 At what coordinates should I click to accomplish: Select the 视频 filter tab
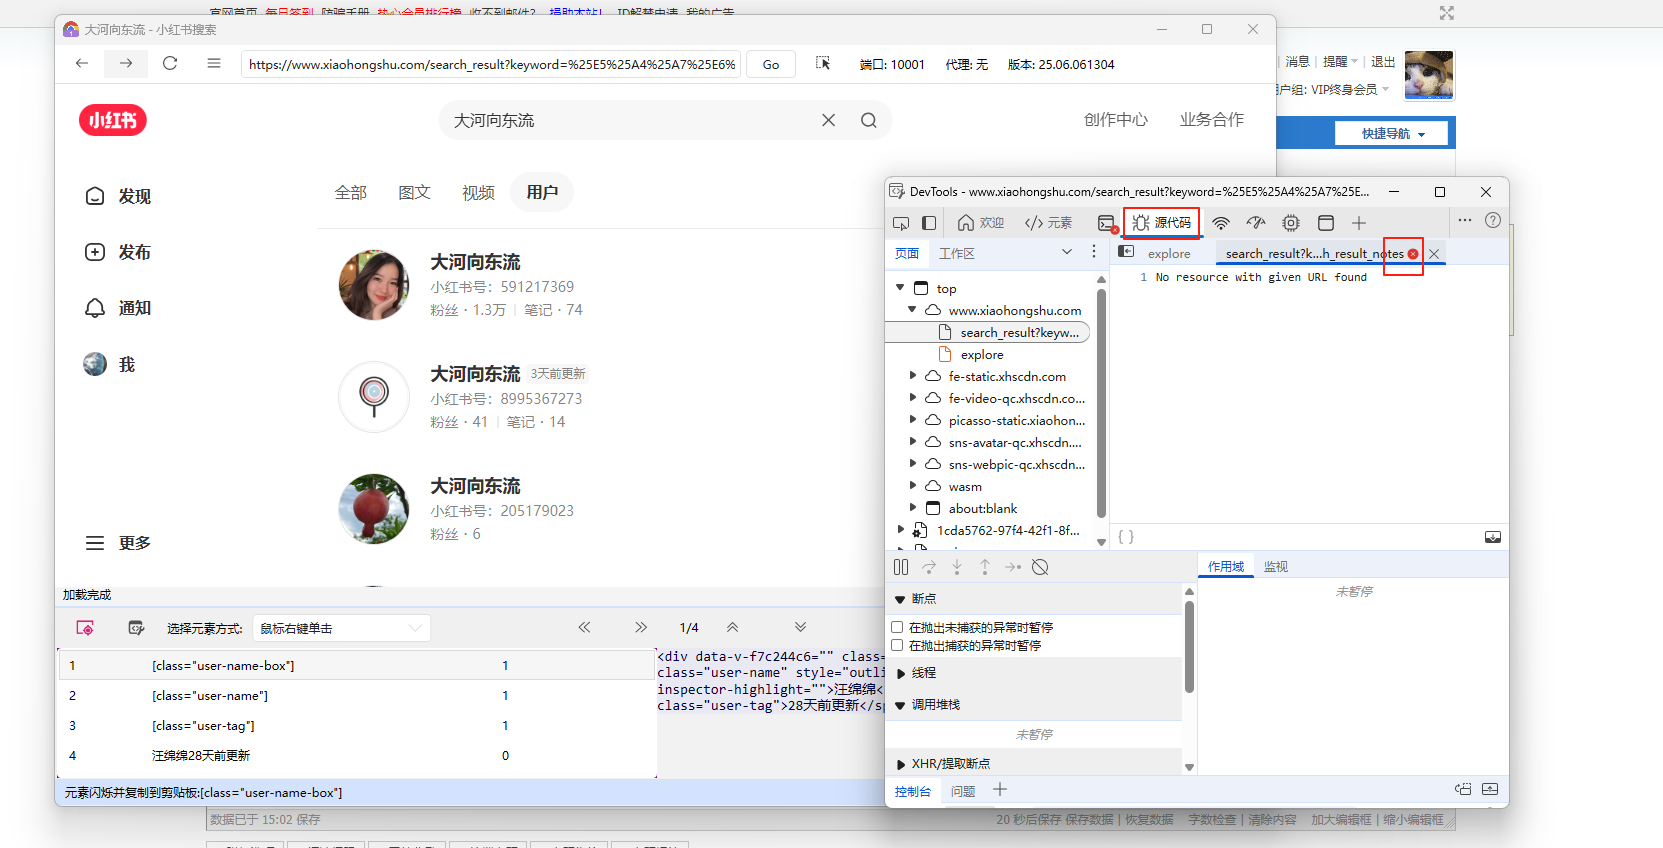pyautogui.click(x=478, y=193)
